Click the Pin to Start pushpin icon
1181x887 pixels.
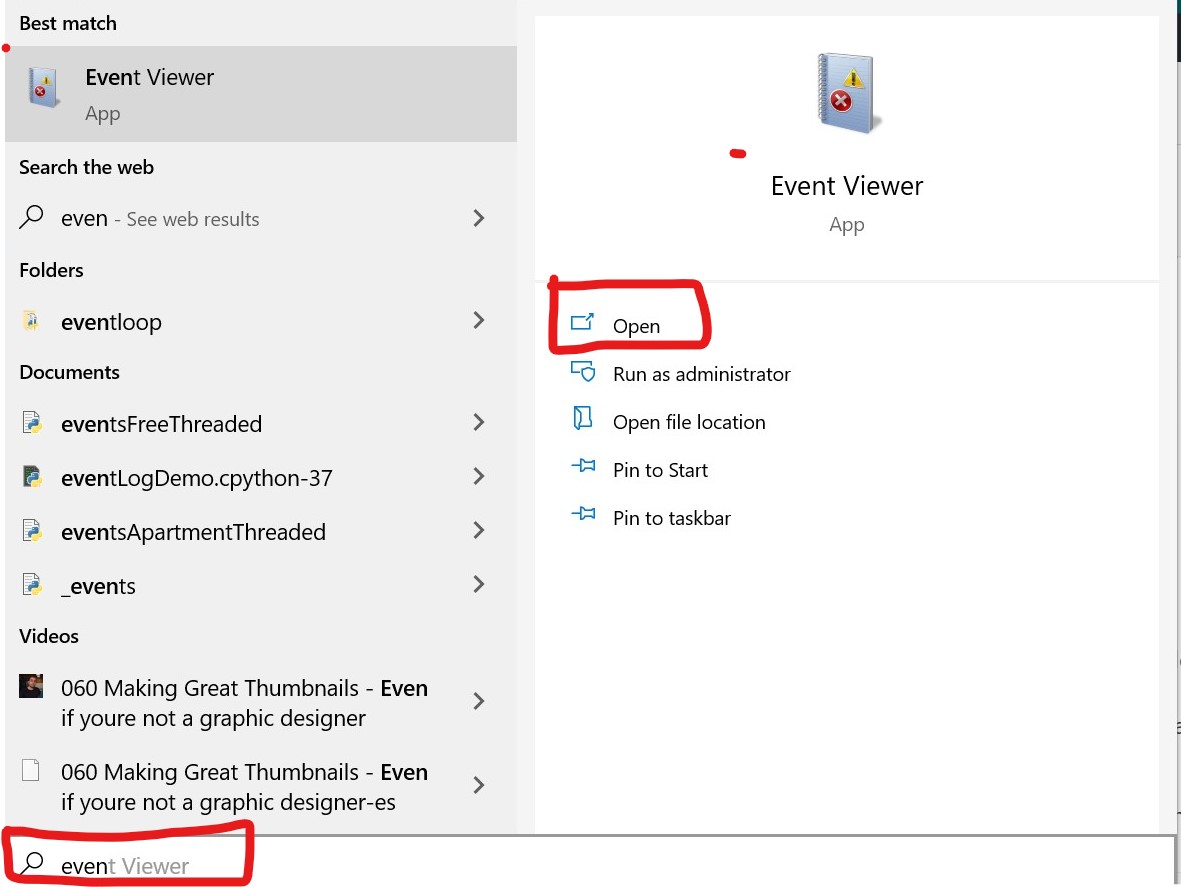pyautogui.click(x=584, y=469)
